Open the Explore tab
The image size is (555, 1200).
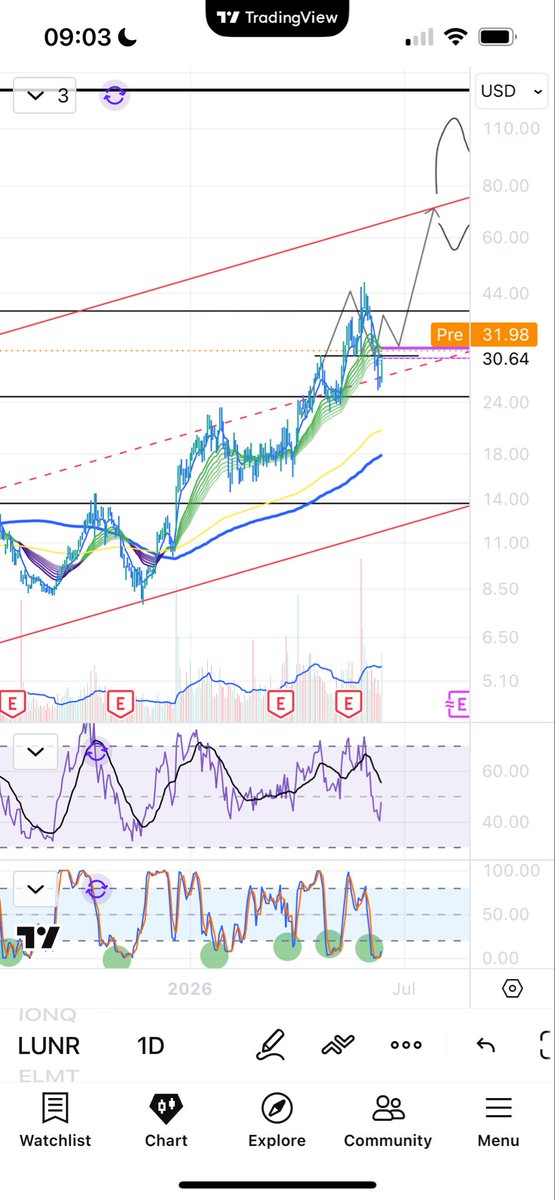[277, 1120]
